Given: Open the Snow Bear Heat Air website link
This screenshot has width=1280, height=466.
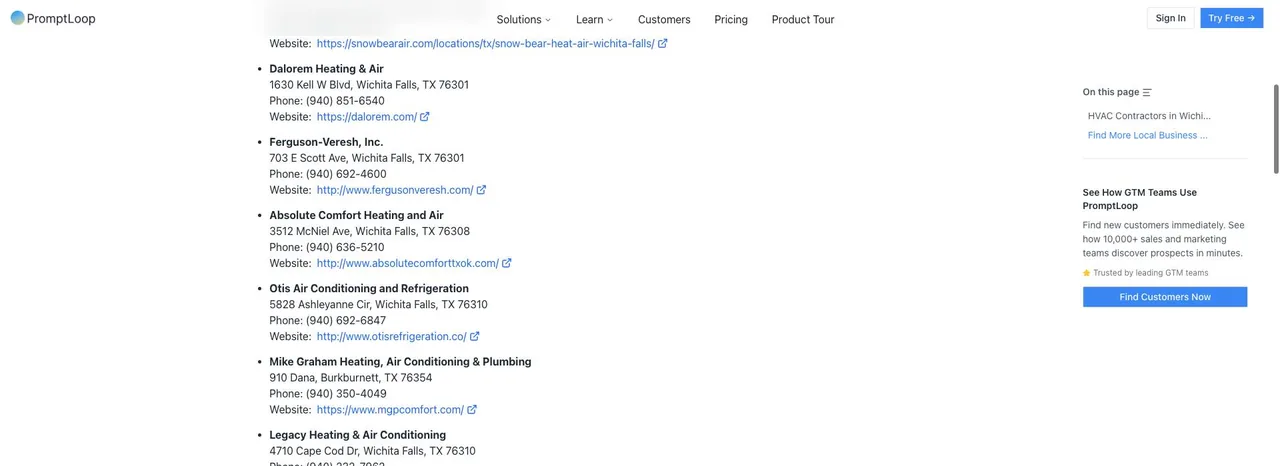Looking at the screenshot, I should [485, 44].
